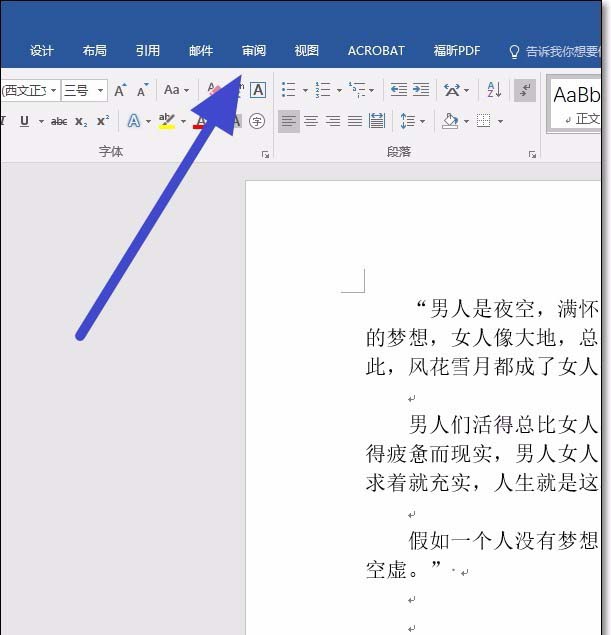Open the borders dropdown arrow

(x=500, y=121)
